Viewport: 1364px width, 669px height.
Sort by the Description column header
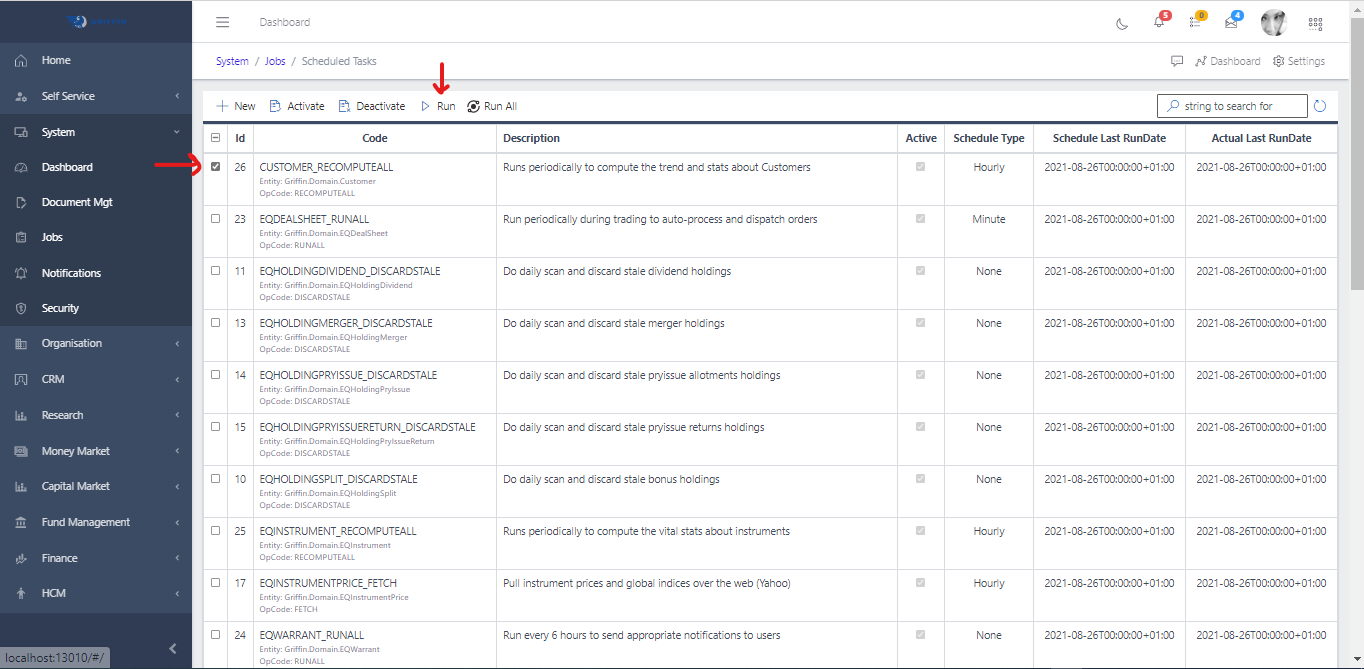point(697,138)
